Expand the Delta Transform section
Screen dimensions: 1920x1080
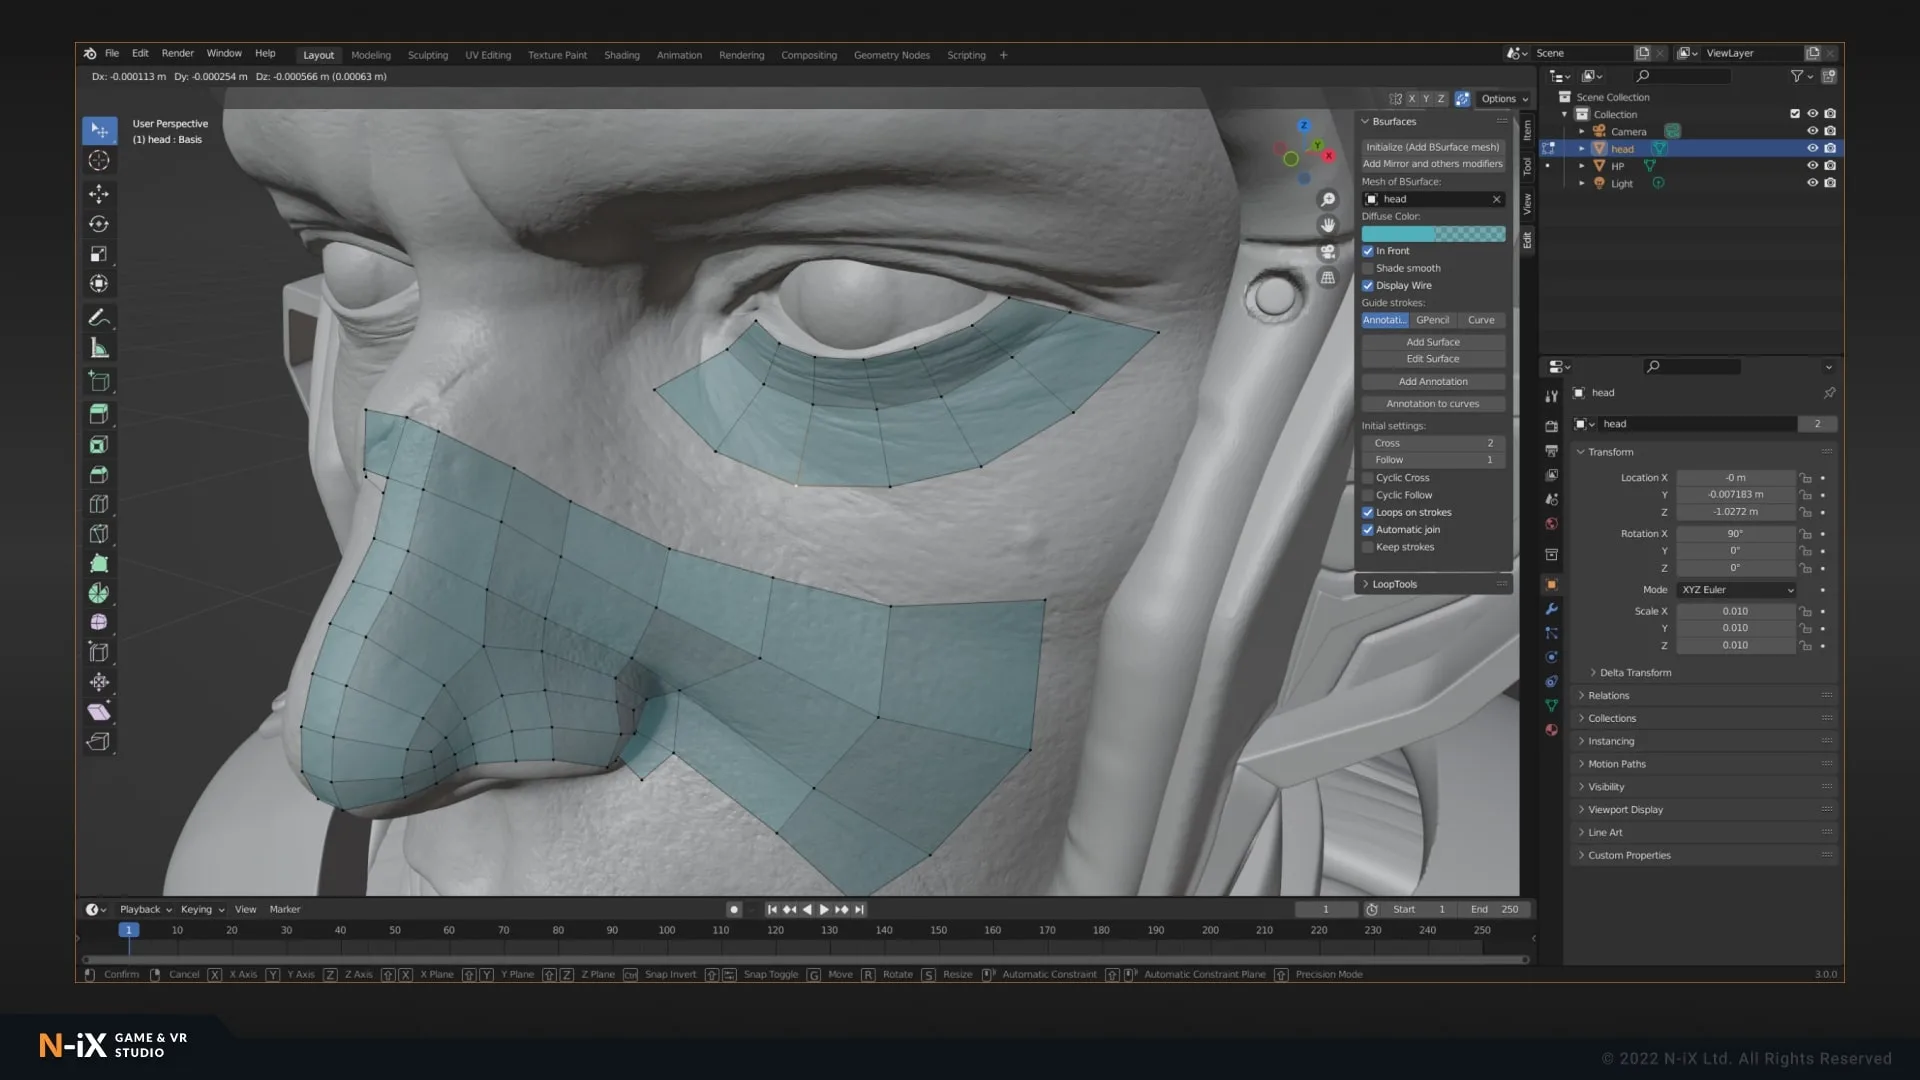[x=1634, y=673]
